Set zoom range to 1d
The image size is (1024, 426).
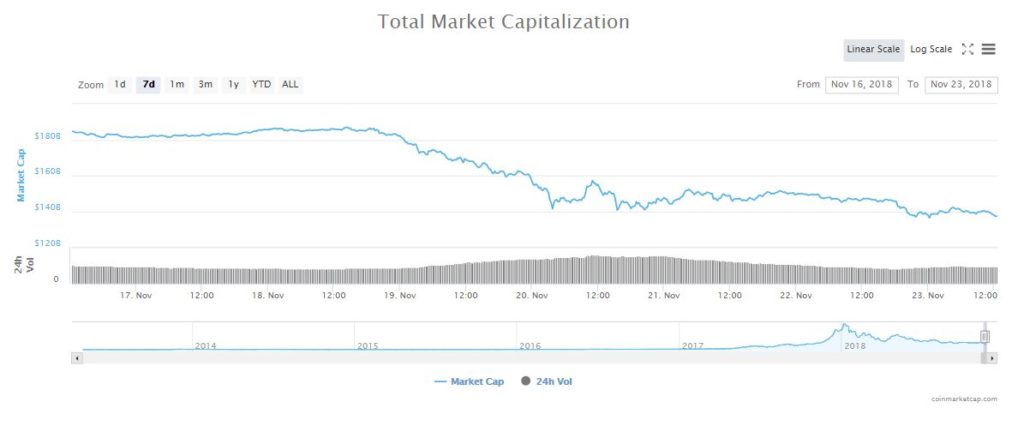click(x=120, y=84)
